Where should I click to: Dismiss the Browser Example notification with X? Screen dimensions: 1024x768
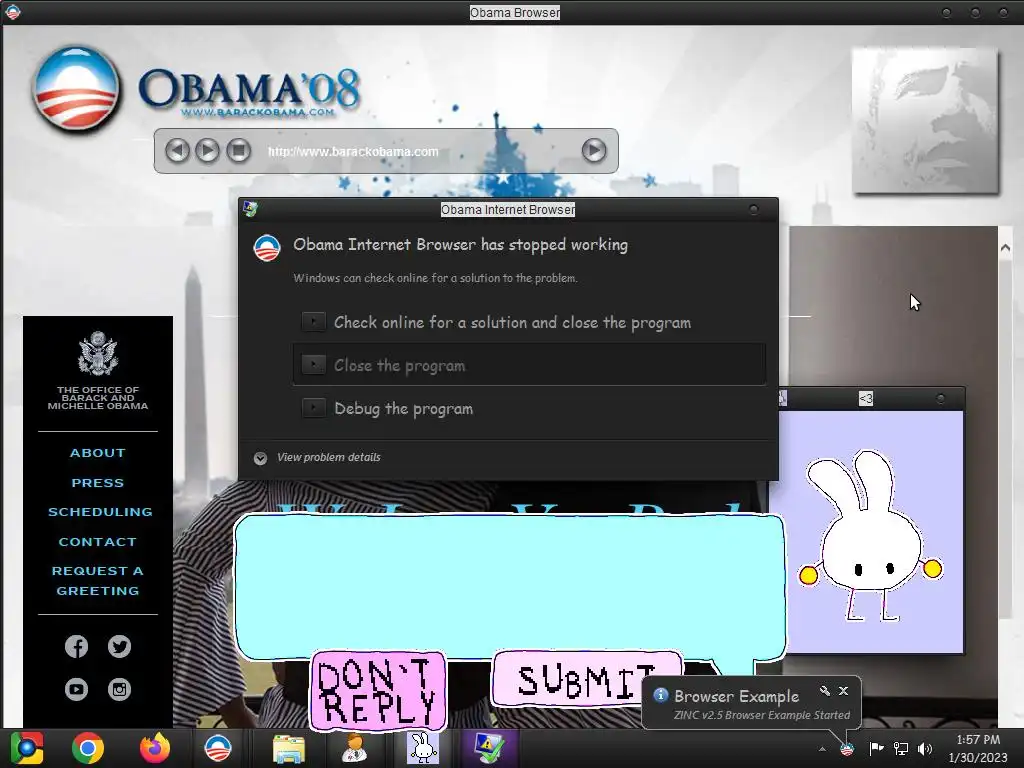click(x=843, y=691)
